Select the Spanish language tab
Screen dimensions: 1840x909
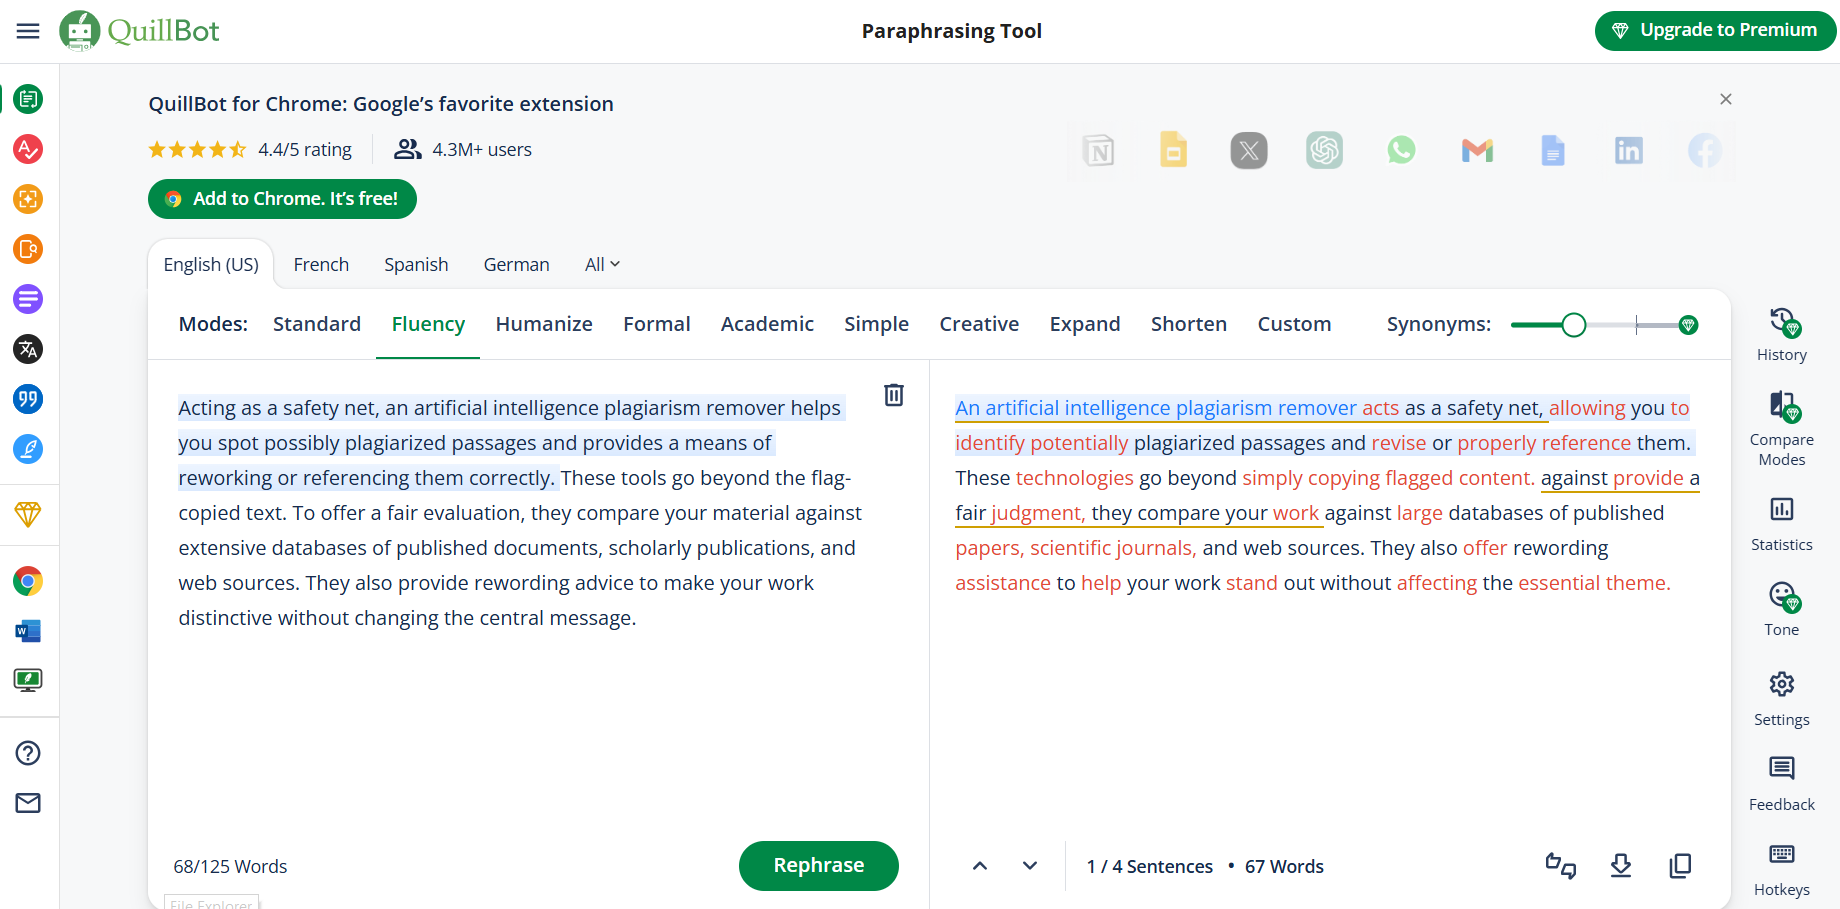(x=416, y=264)
